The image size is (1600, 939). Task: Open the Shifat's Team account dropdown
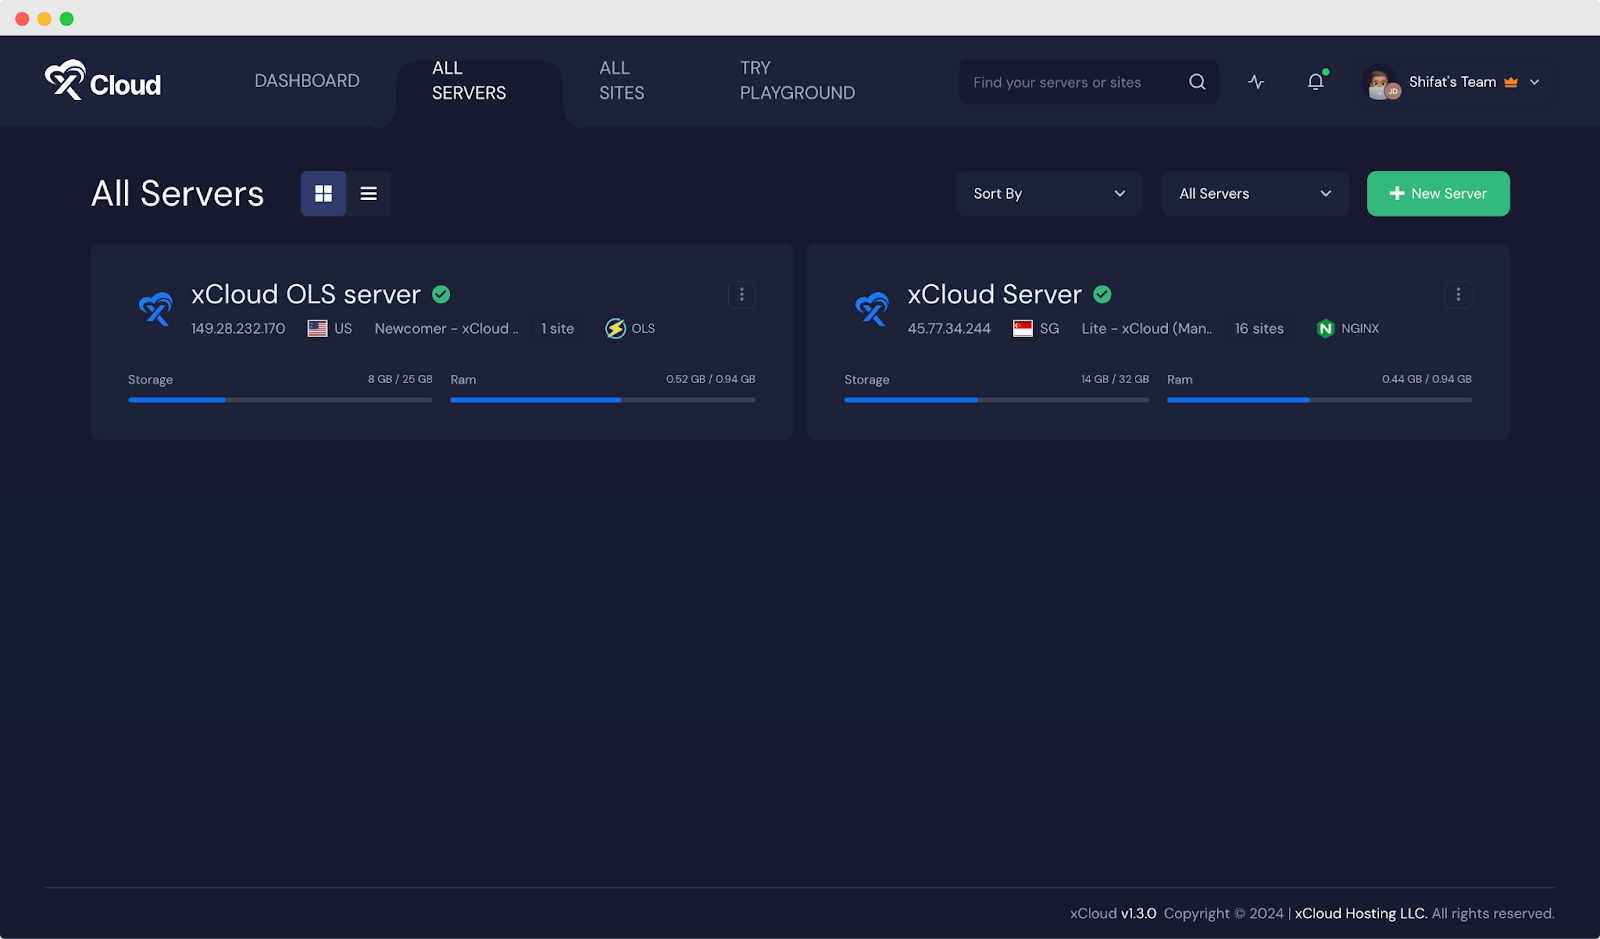[1452, 82]
